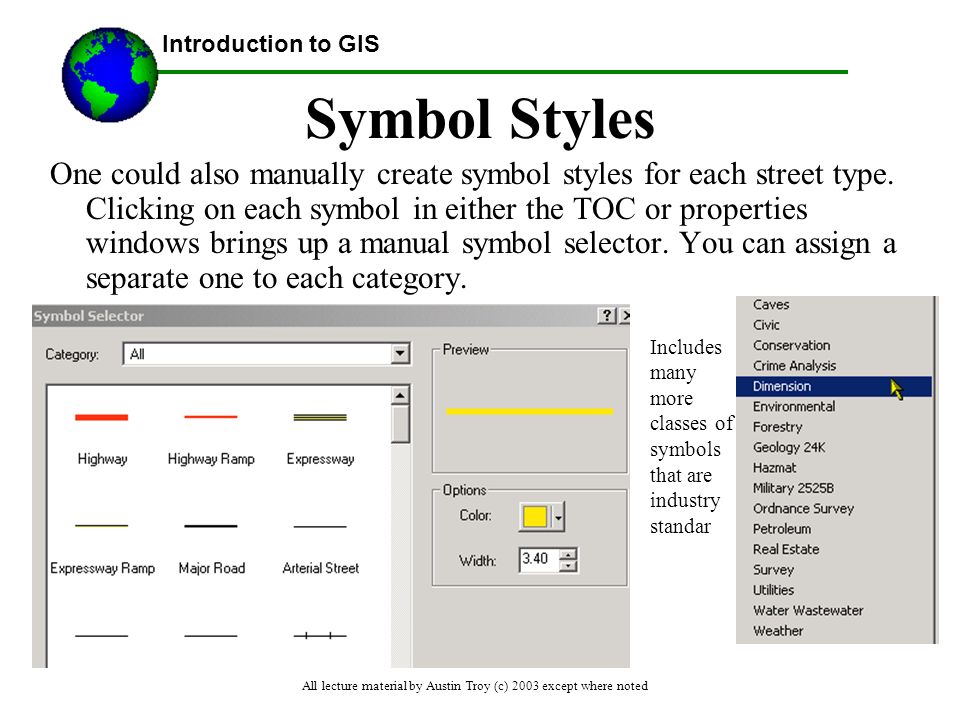960x720 pixels.
Task: Click the Major Road label text
Action: coord(212,568)
